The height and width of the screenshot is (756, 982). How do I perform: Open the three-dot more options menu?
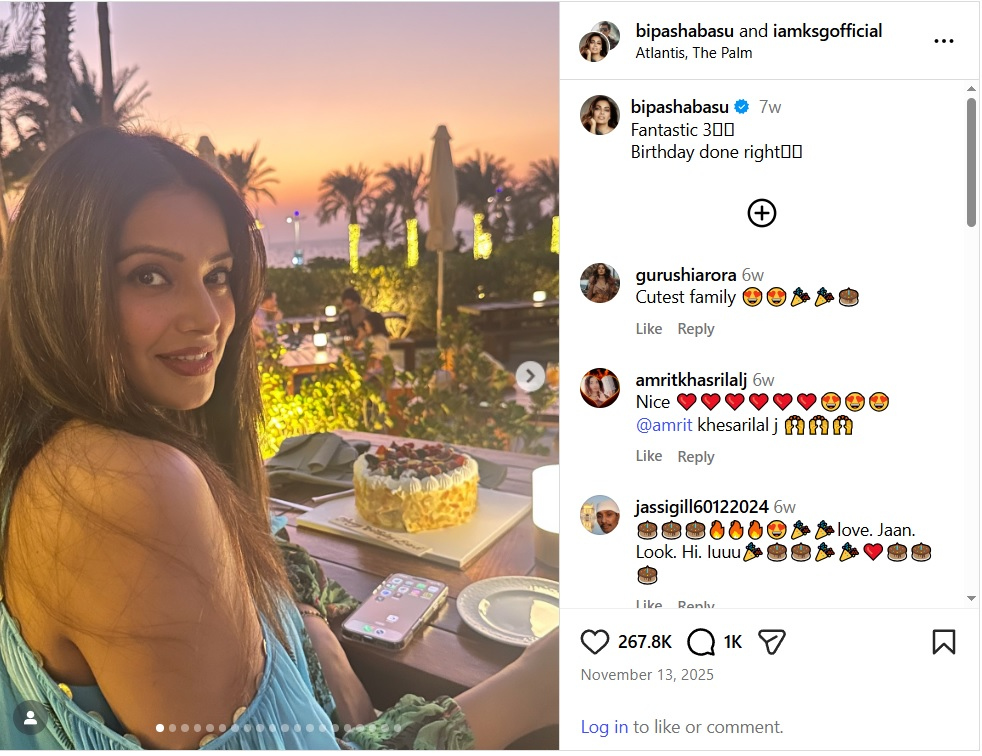click(943, 41)
